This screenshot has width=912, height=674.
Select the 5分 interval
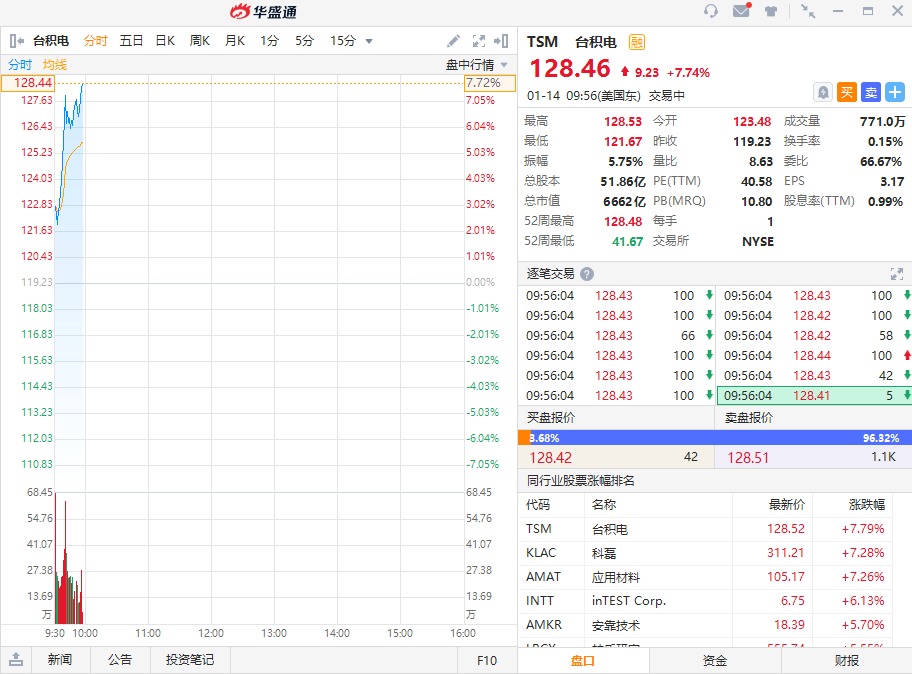click(x=304, y=41)
